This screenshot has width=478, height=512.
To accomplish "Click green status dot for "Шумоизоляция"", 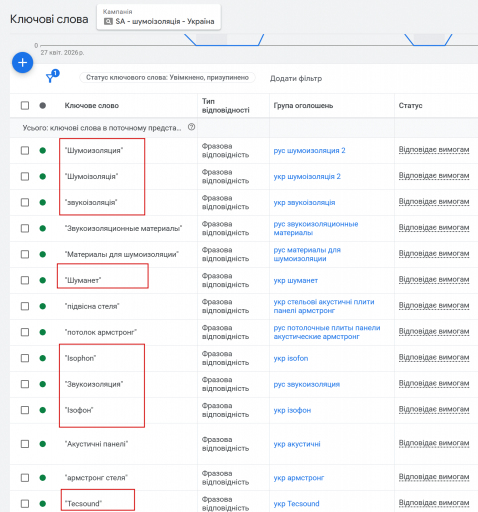I will (x=43, y=150).
